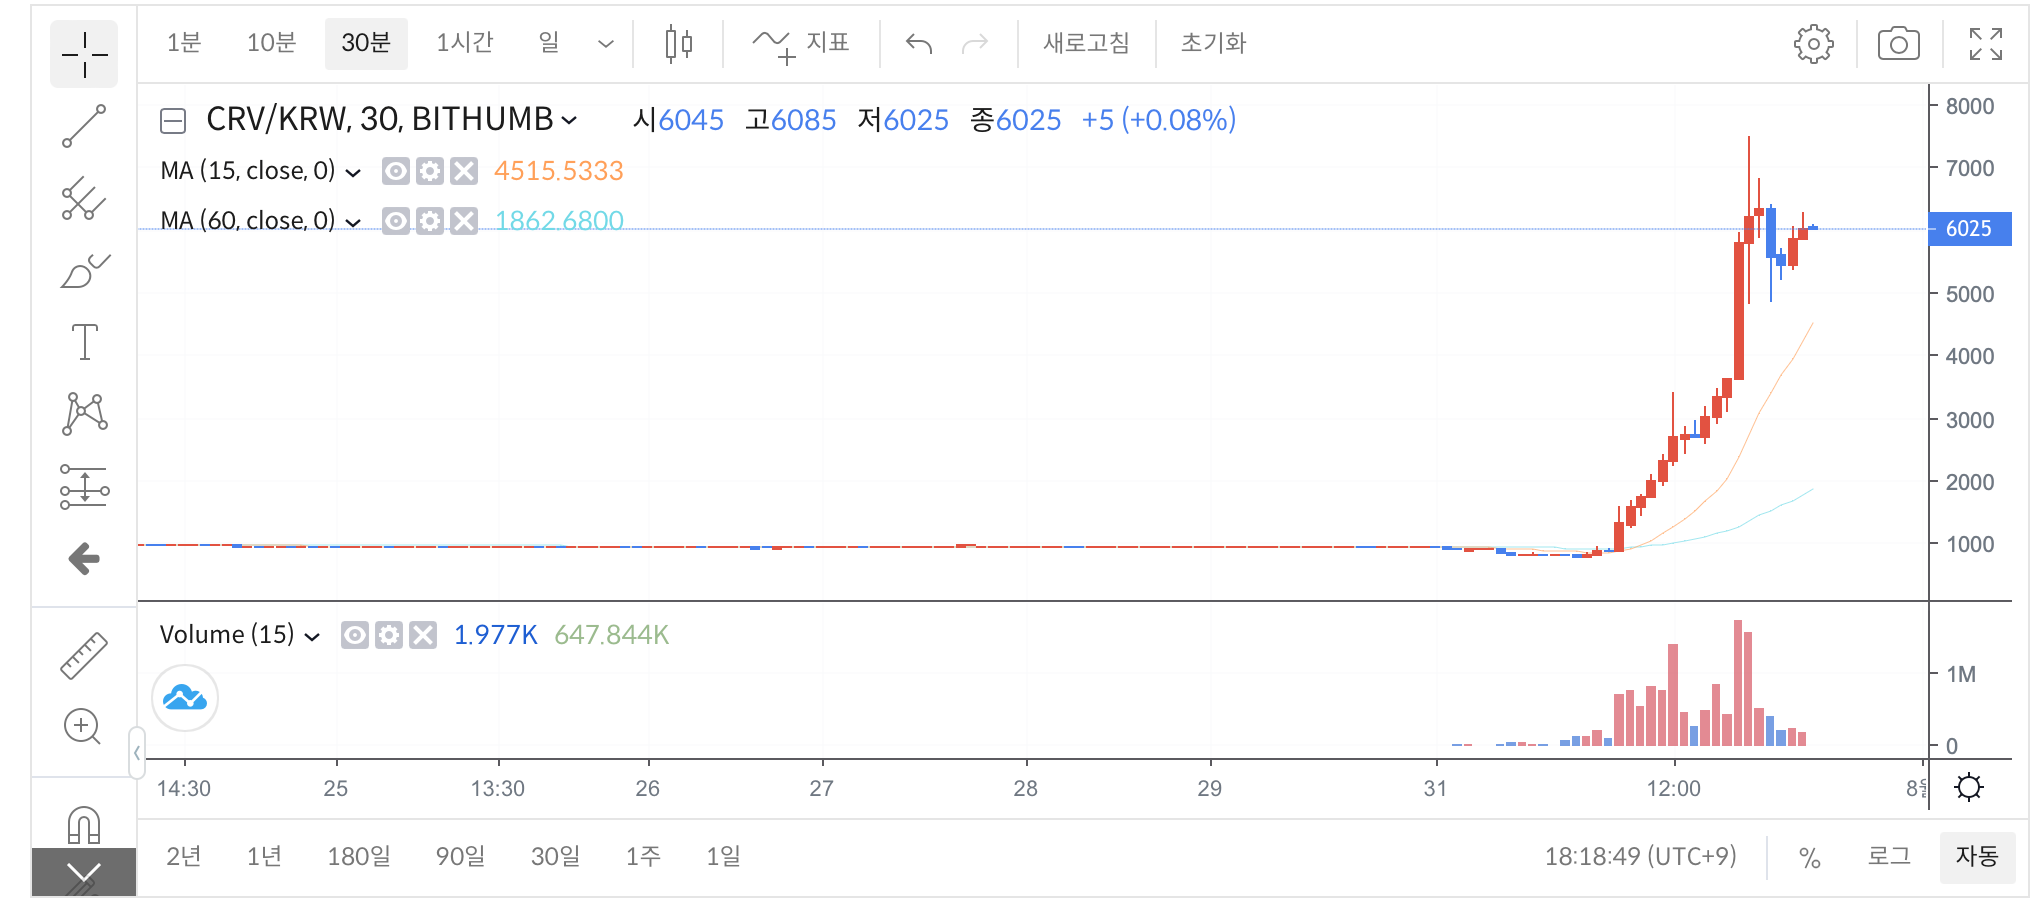2042x918 pixels.
Task: Expand the CRV/KRW symbol dropdown
Action: [571, 120]
